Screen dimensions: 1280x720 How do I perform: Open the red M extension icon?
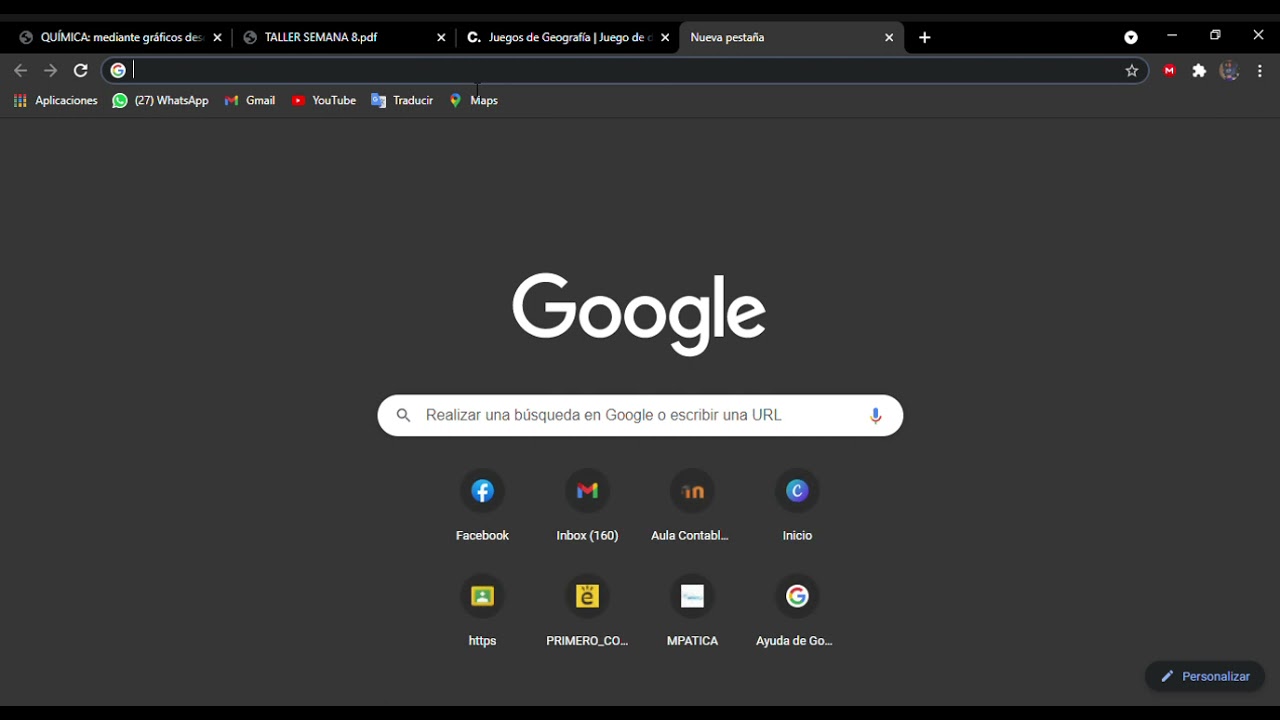[1169, 71]
